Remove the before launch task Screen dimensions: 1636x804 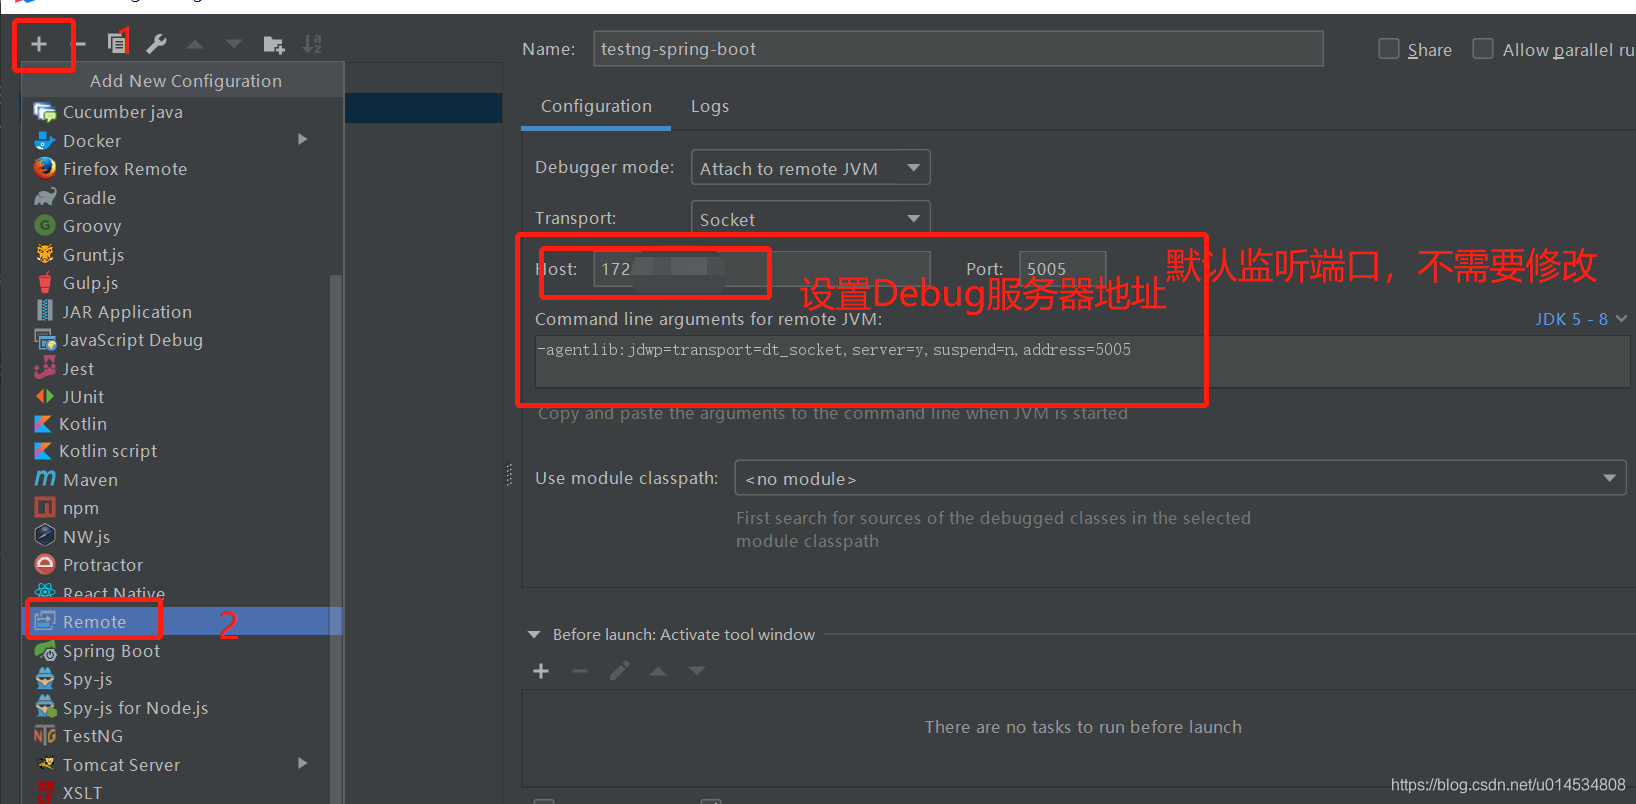pos(580,671)
